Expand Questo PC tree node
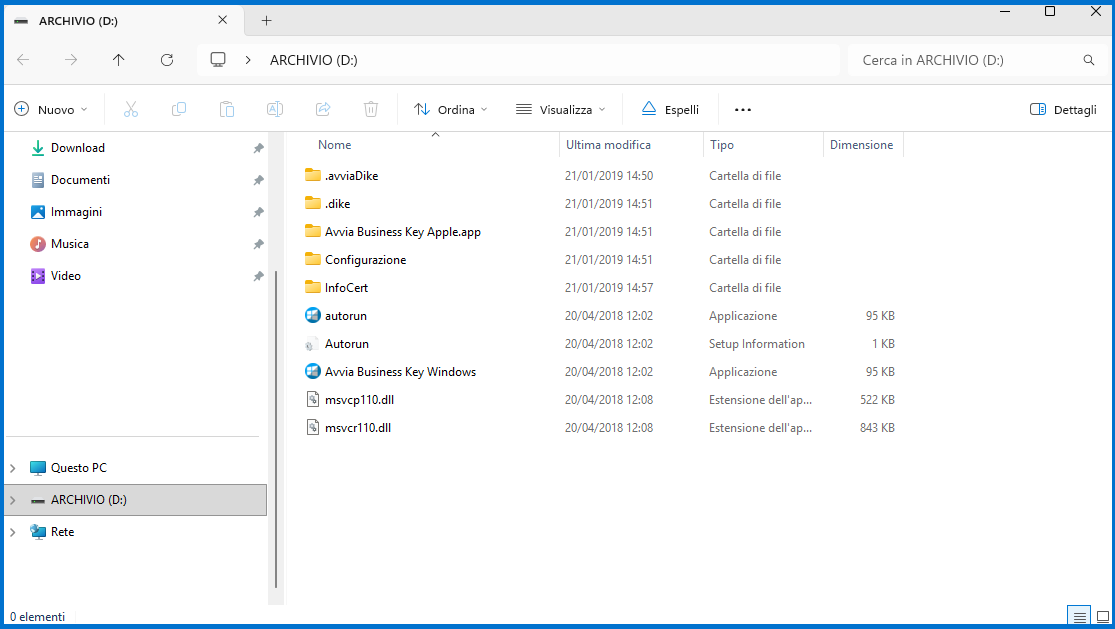Screen dimensions: 1115x629 point(13,468)
